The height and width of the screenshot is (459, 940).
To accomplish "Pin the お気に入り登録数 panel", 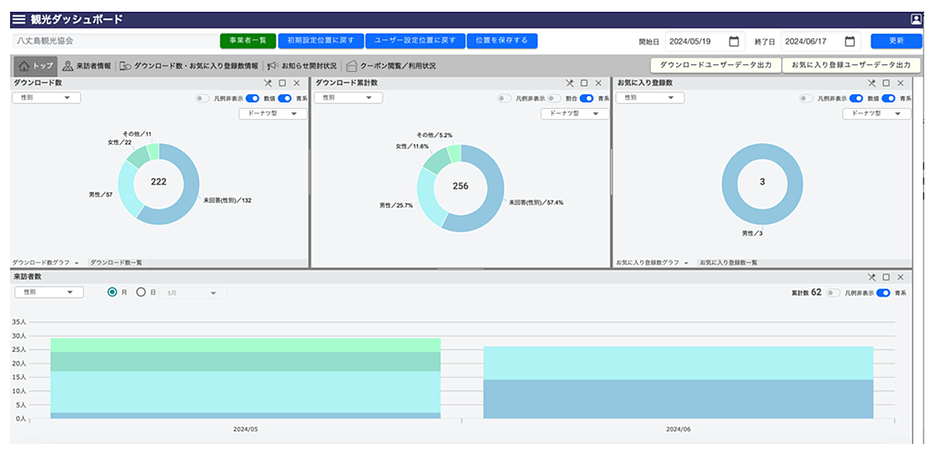I will pyautogui.click(x=872, y=83).
